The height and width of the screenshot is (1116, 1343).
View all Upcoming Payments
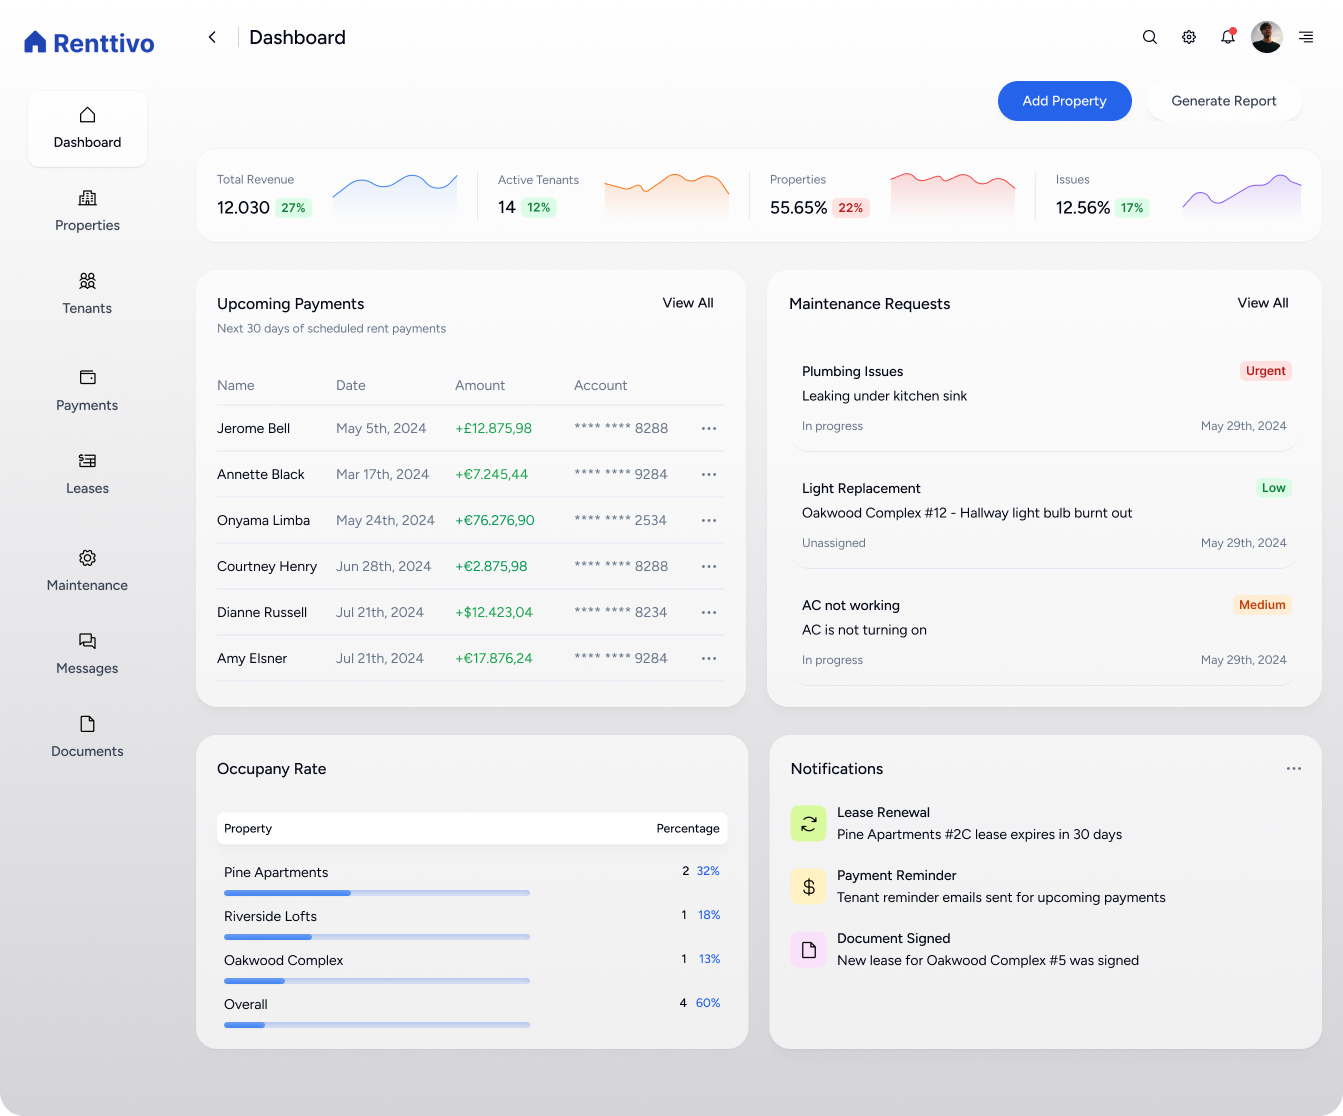[x=688, y=303]
